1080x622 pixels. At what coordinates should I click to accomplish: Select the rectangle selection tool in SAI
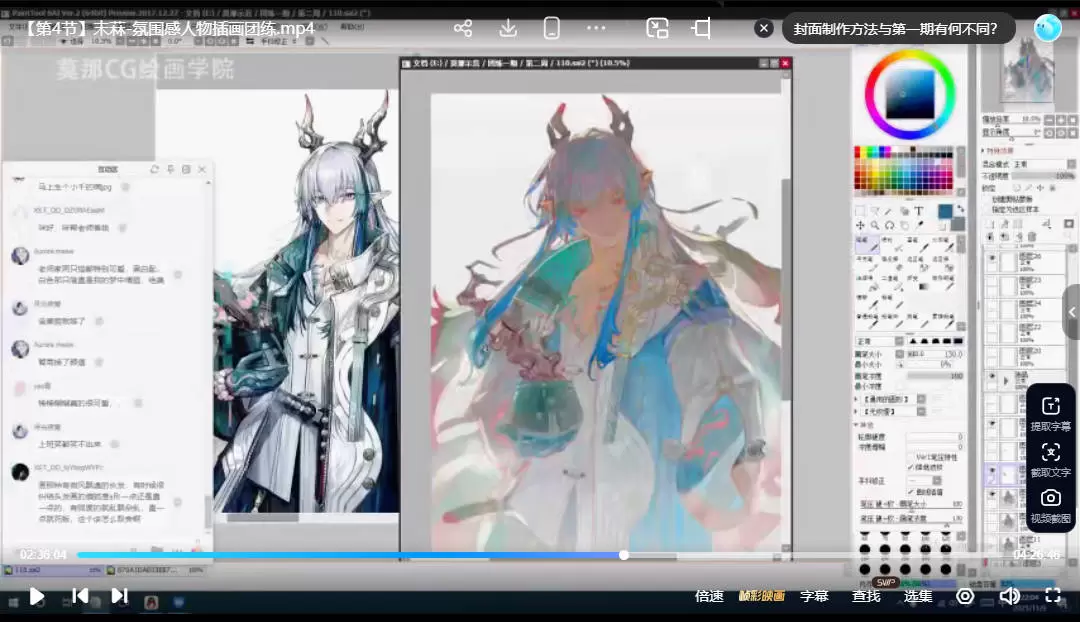pyautogui.click(x=860, y=211)
